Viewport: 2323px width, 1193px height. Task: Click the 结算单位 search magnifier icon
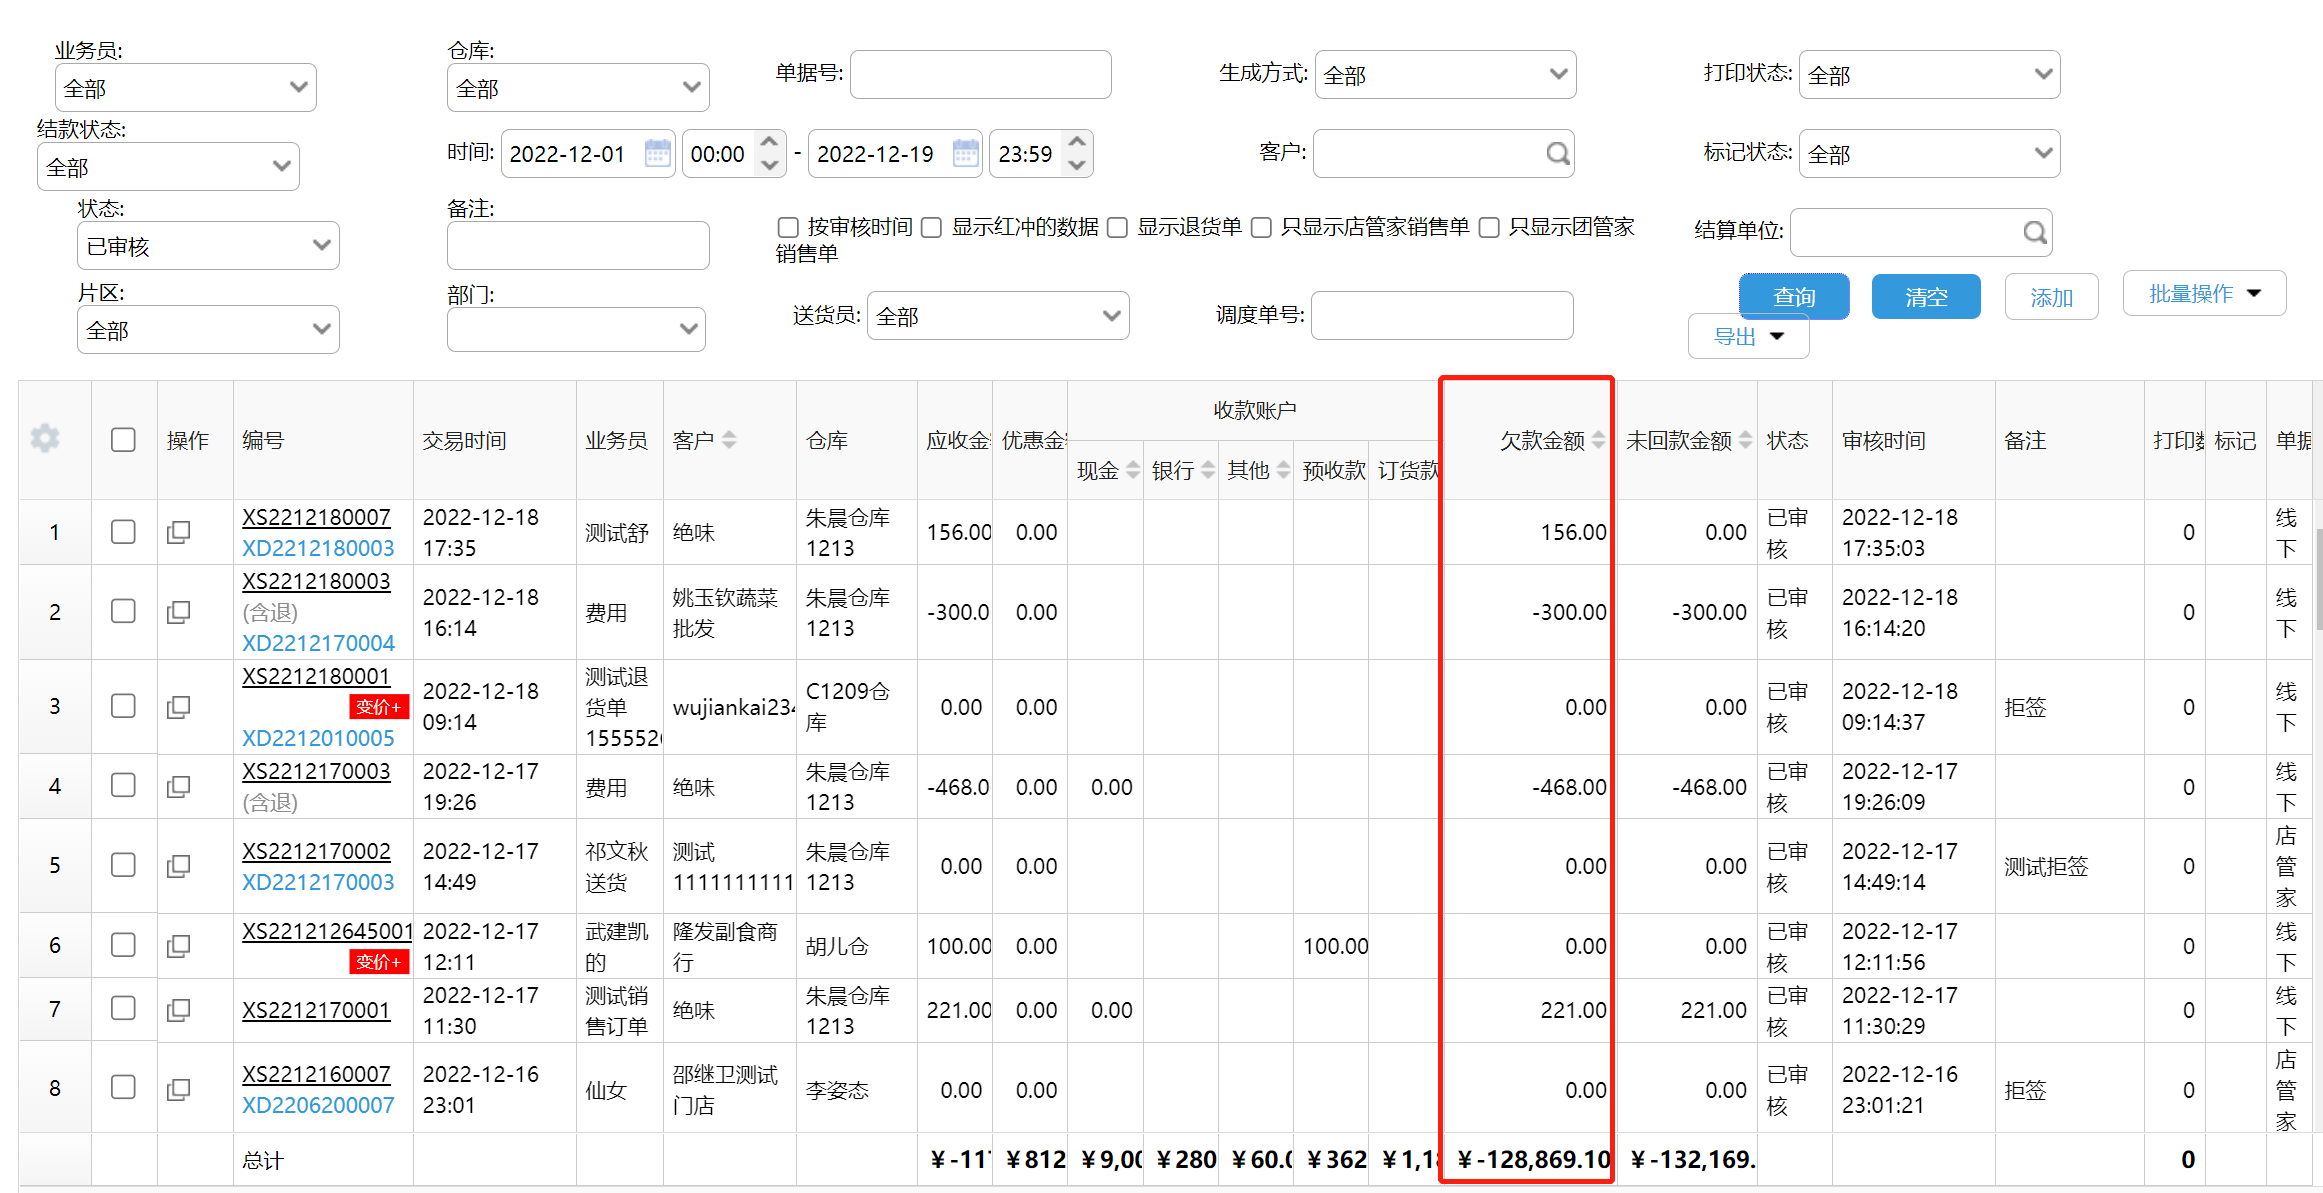2034,232
